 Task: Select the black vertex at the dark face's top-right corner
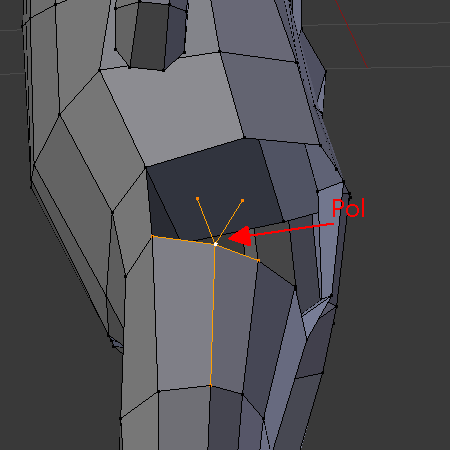pyautogui.click(x=244, y=138)
